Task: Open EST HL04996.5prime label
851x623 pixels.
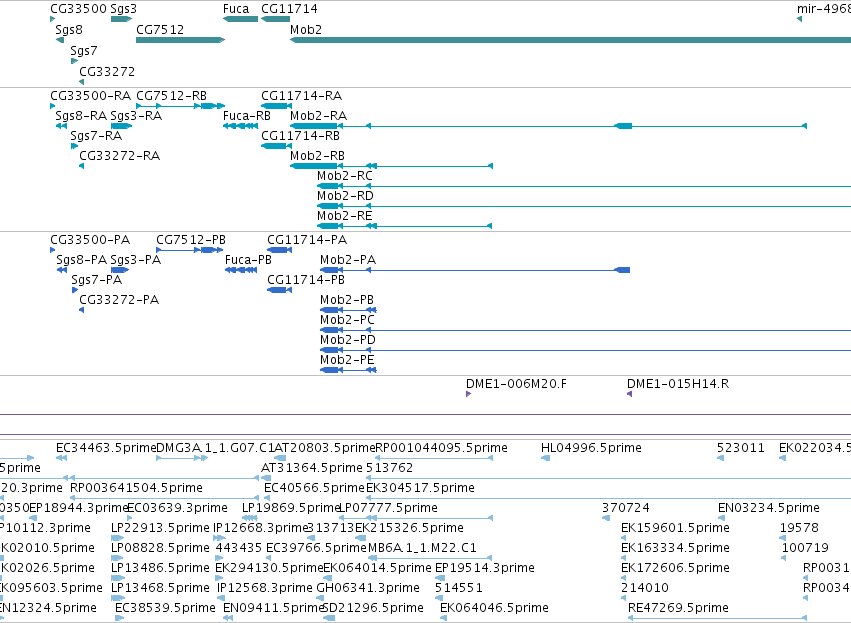Action: [591, 448]
